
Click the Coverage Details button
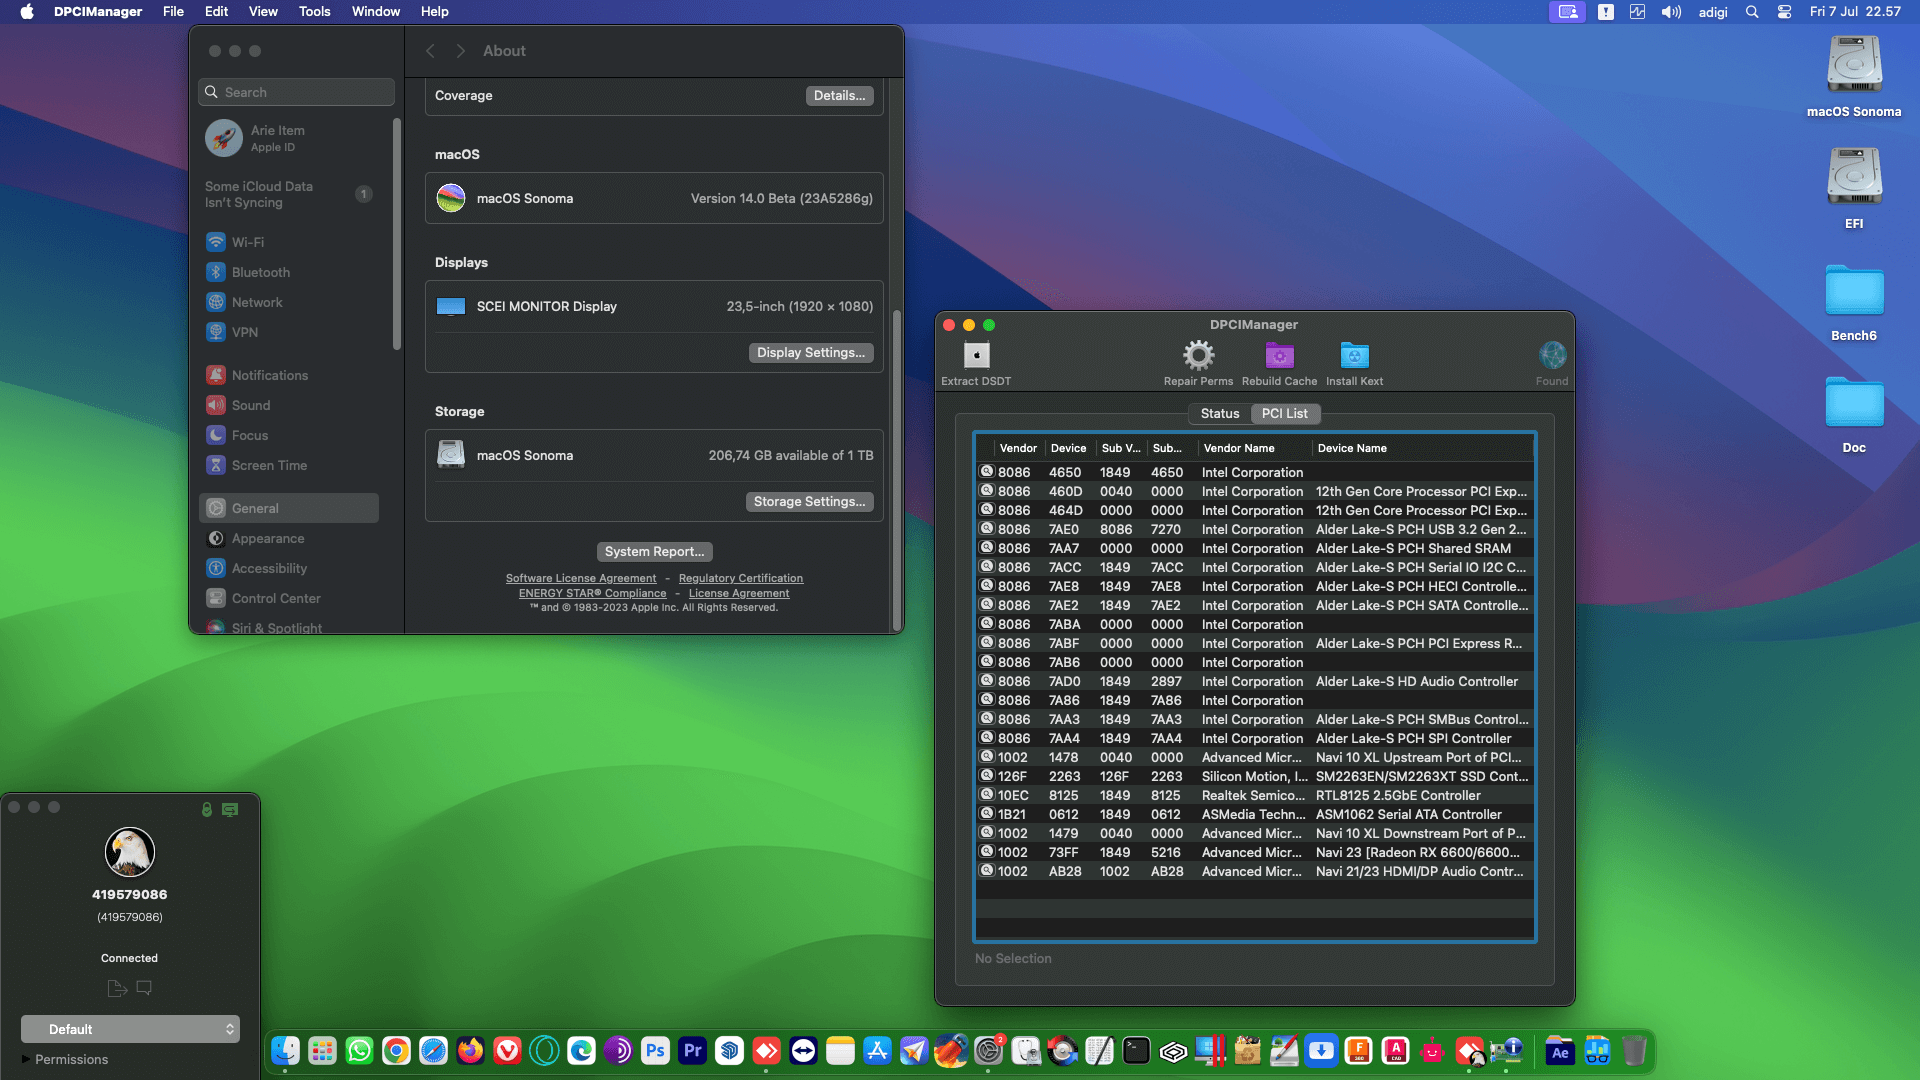pyautogui.click(x=839, y=95)
